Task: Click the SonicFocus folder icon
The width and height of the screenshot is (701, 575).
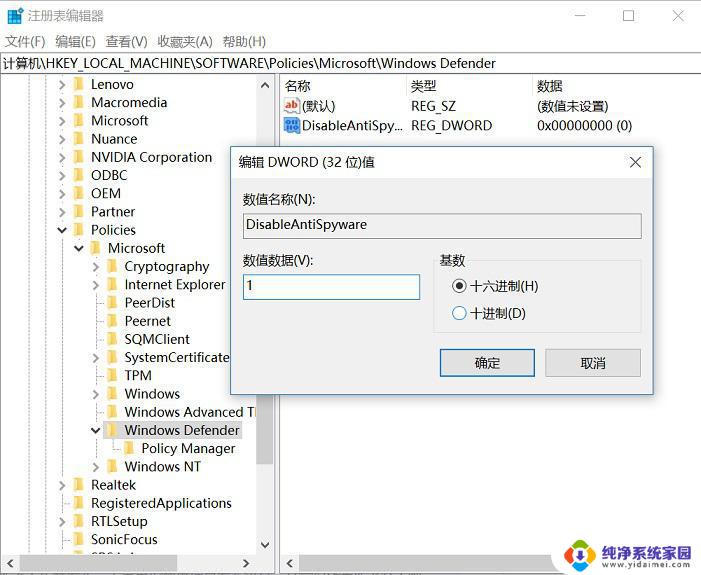Action: 79,540
